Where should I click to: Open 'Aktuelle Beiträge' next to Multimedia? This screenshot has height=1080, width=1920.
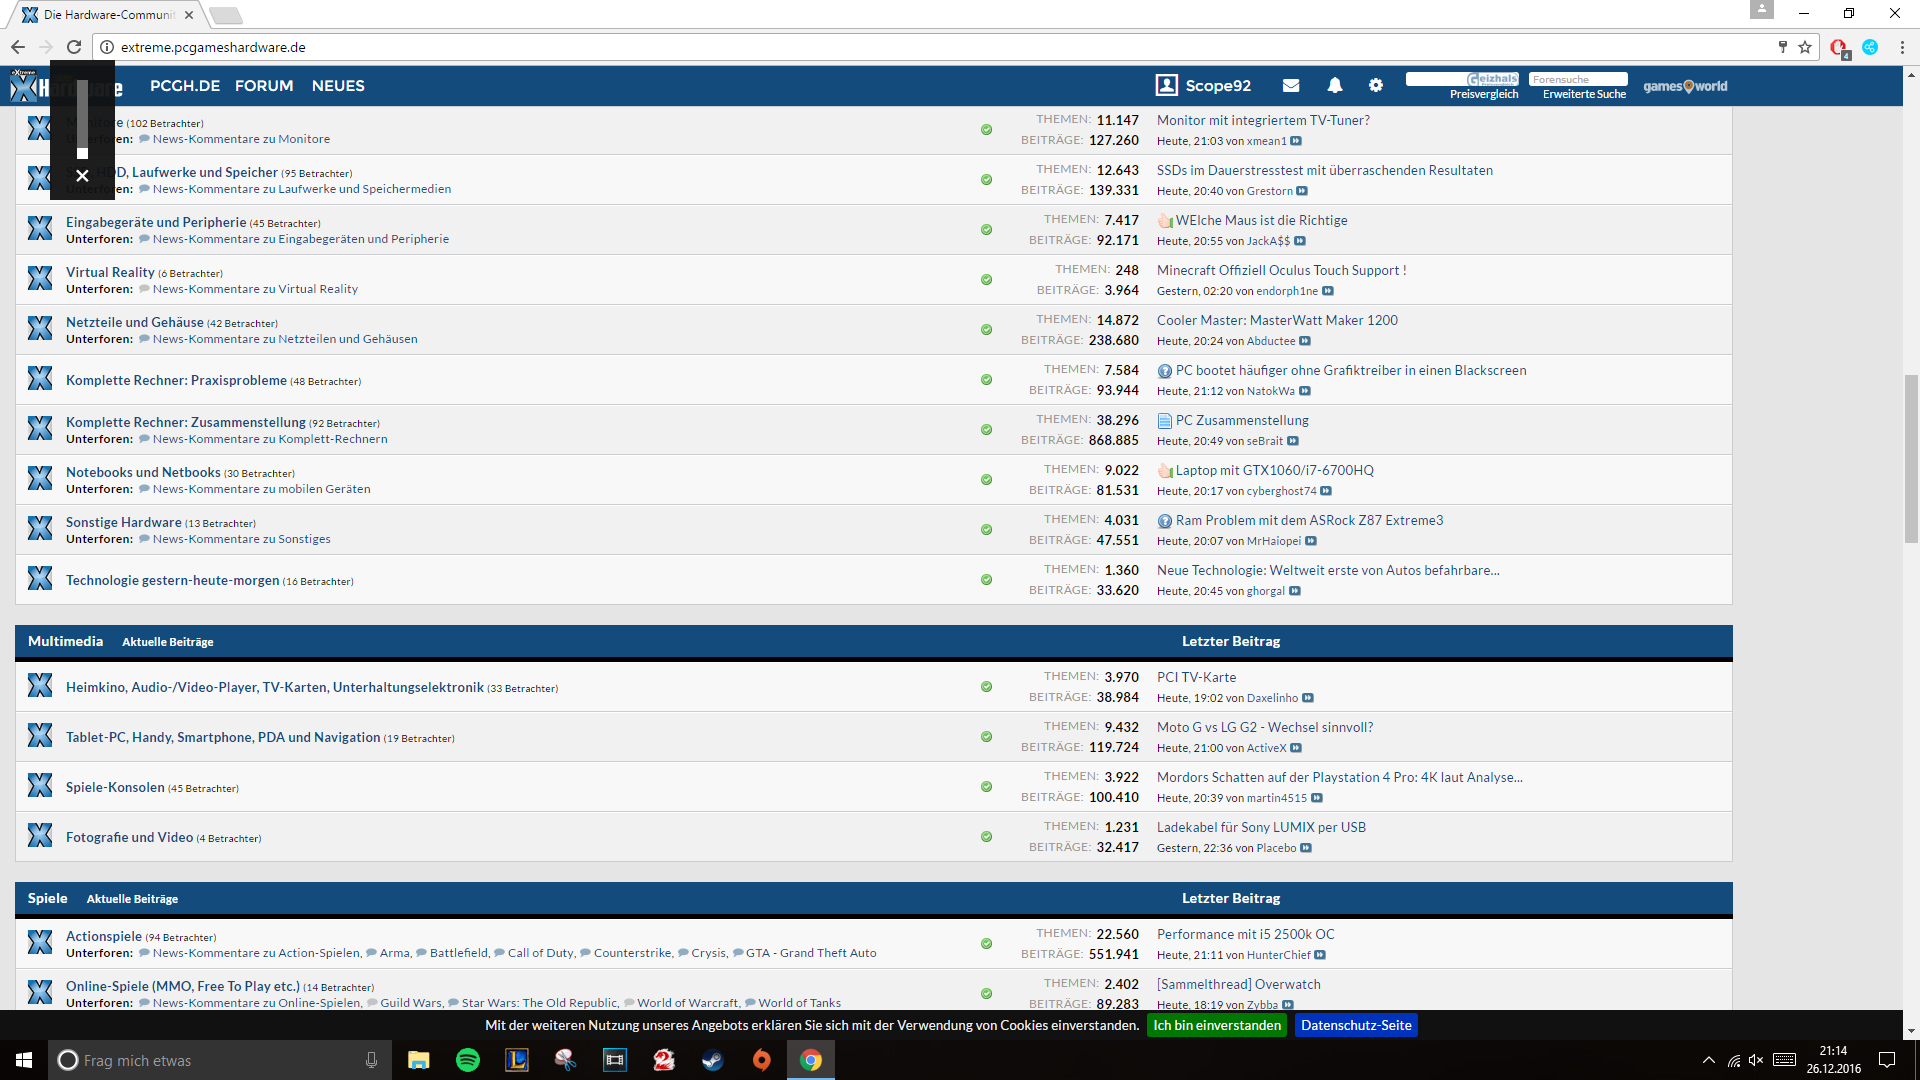(x=167, y=642)
